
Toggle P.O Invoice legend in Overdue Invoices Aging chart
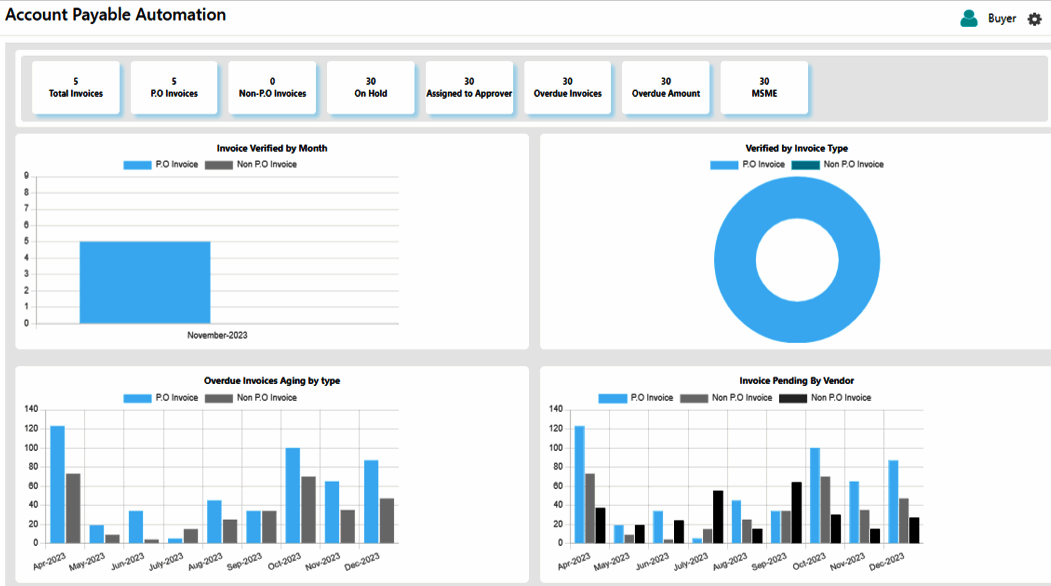click(x=161, y=398)
